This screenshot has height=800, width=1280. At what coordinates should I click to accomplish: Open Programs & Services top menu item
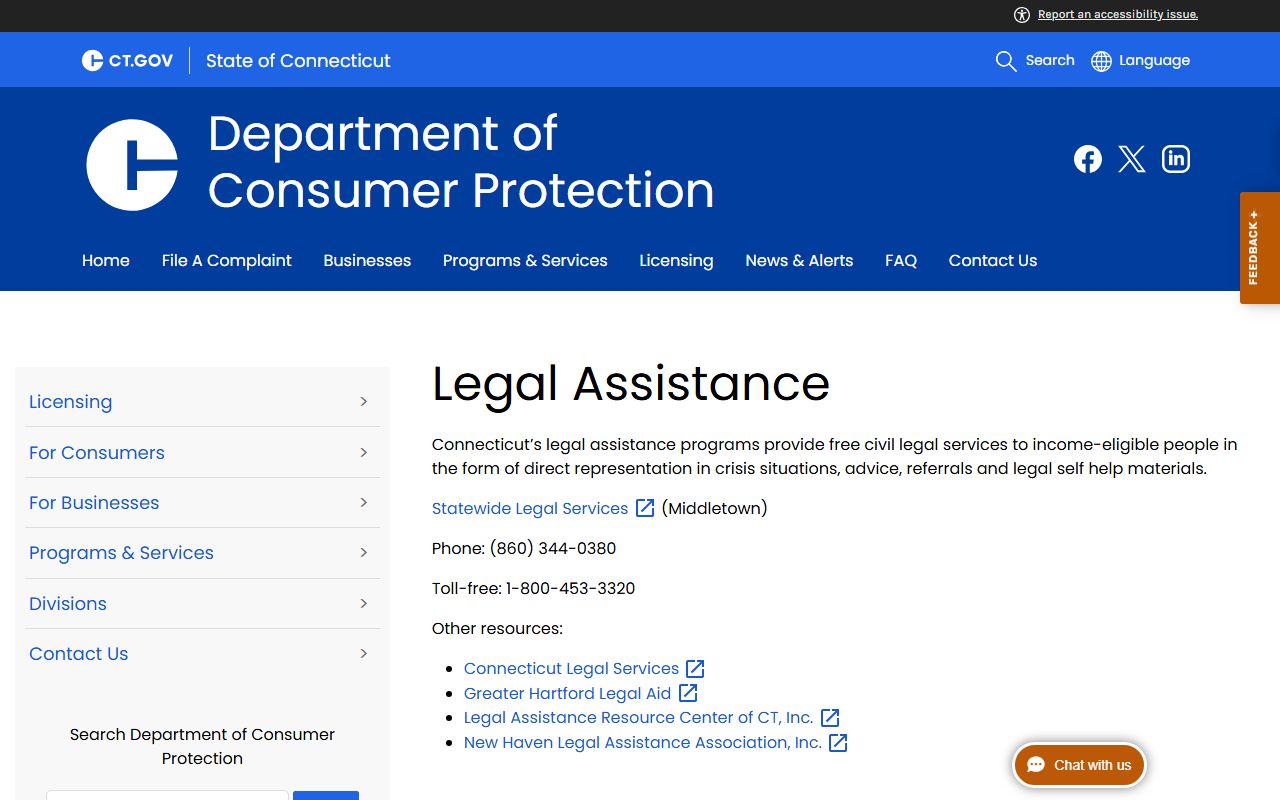pos(525,260)
